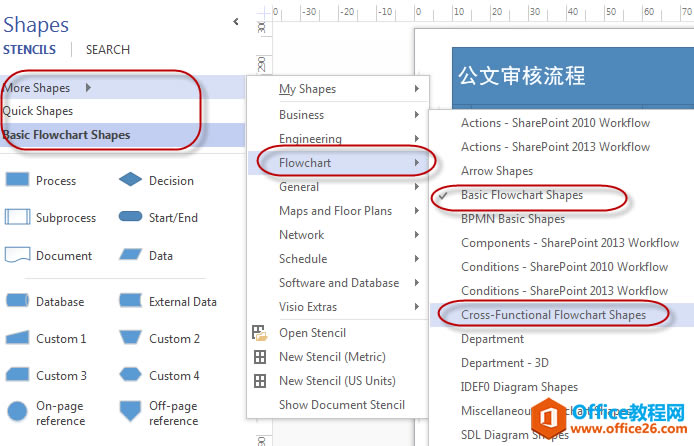Pick the Subprocess shape icon

coord(17,217)
